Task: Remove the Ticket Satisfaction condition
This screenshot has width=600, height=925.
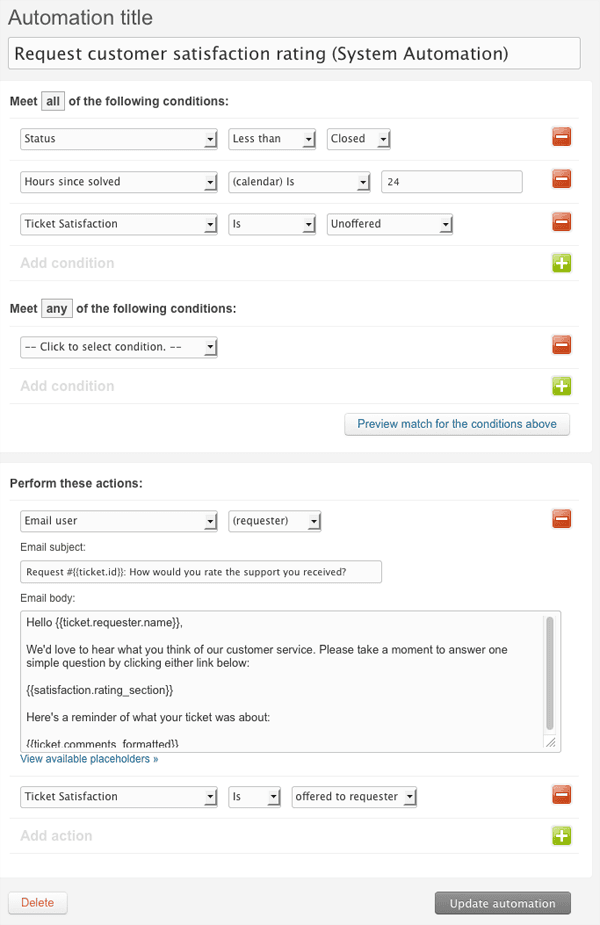Action: click(561, 221)
